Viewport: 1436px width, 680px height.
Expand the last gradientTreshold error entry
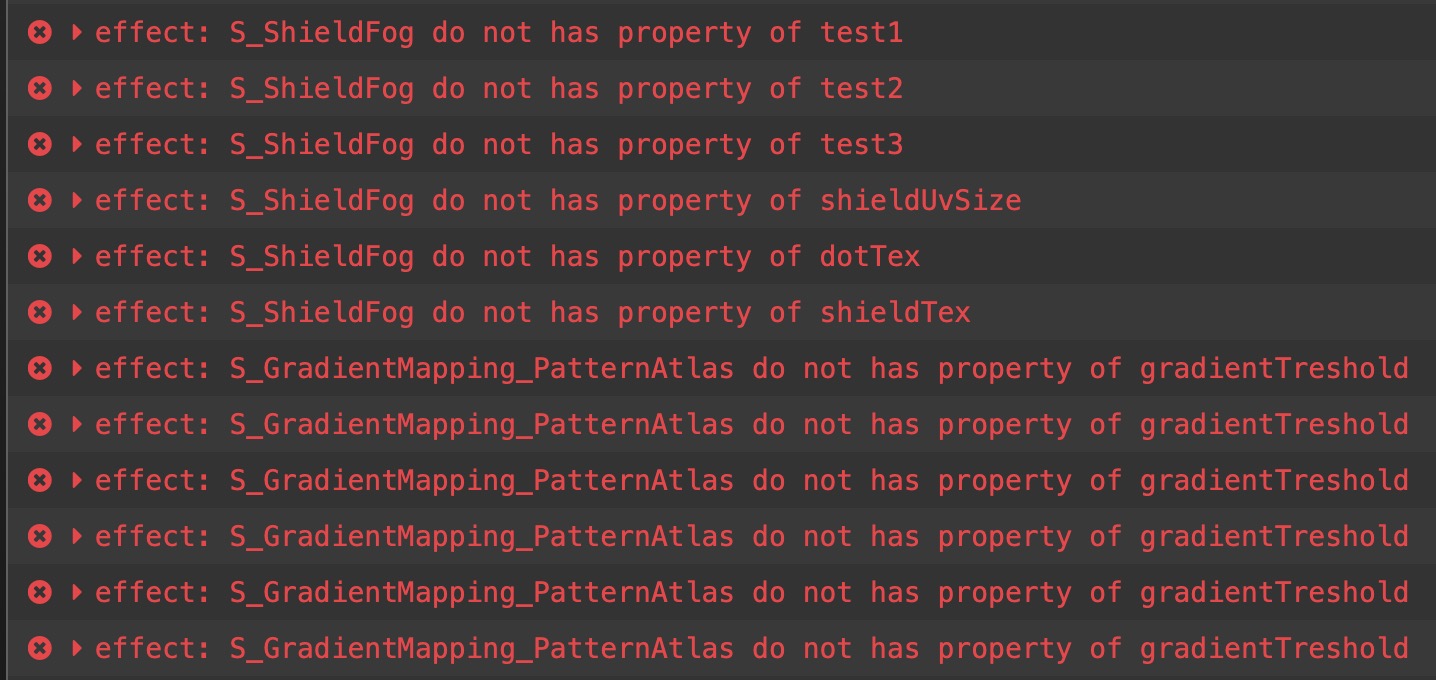(77, 649)
